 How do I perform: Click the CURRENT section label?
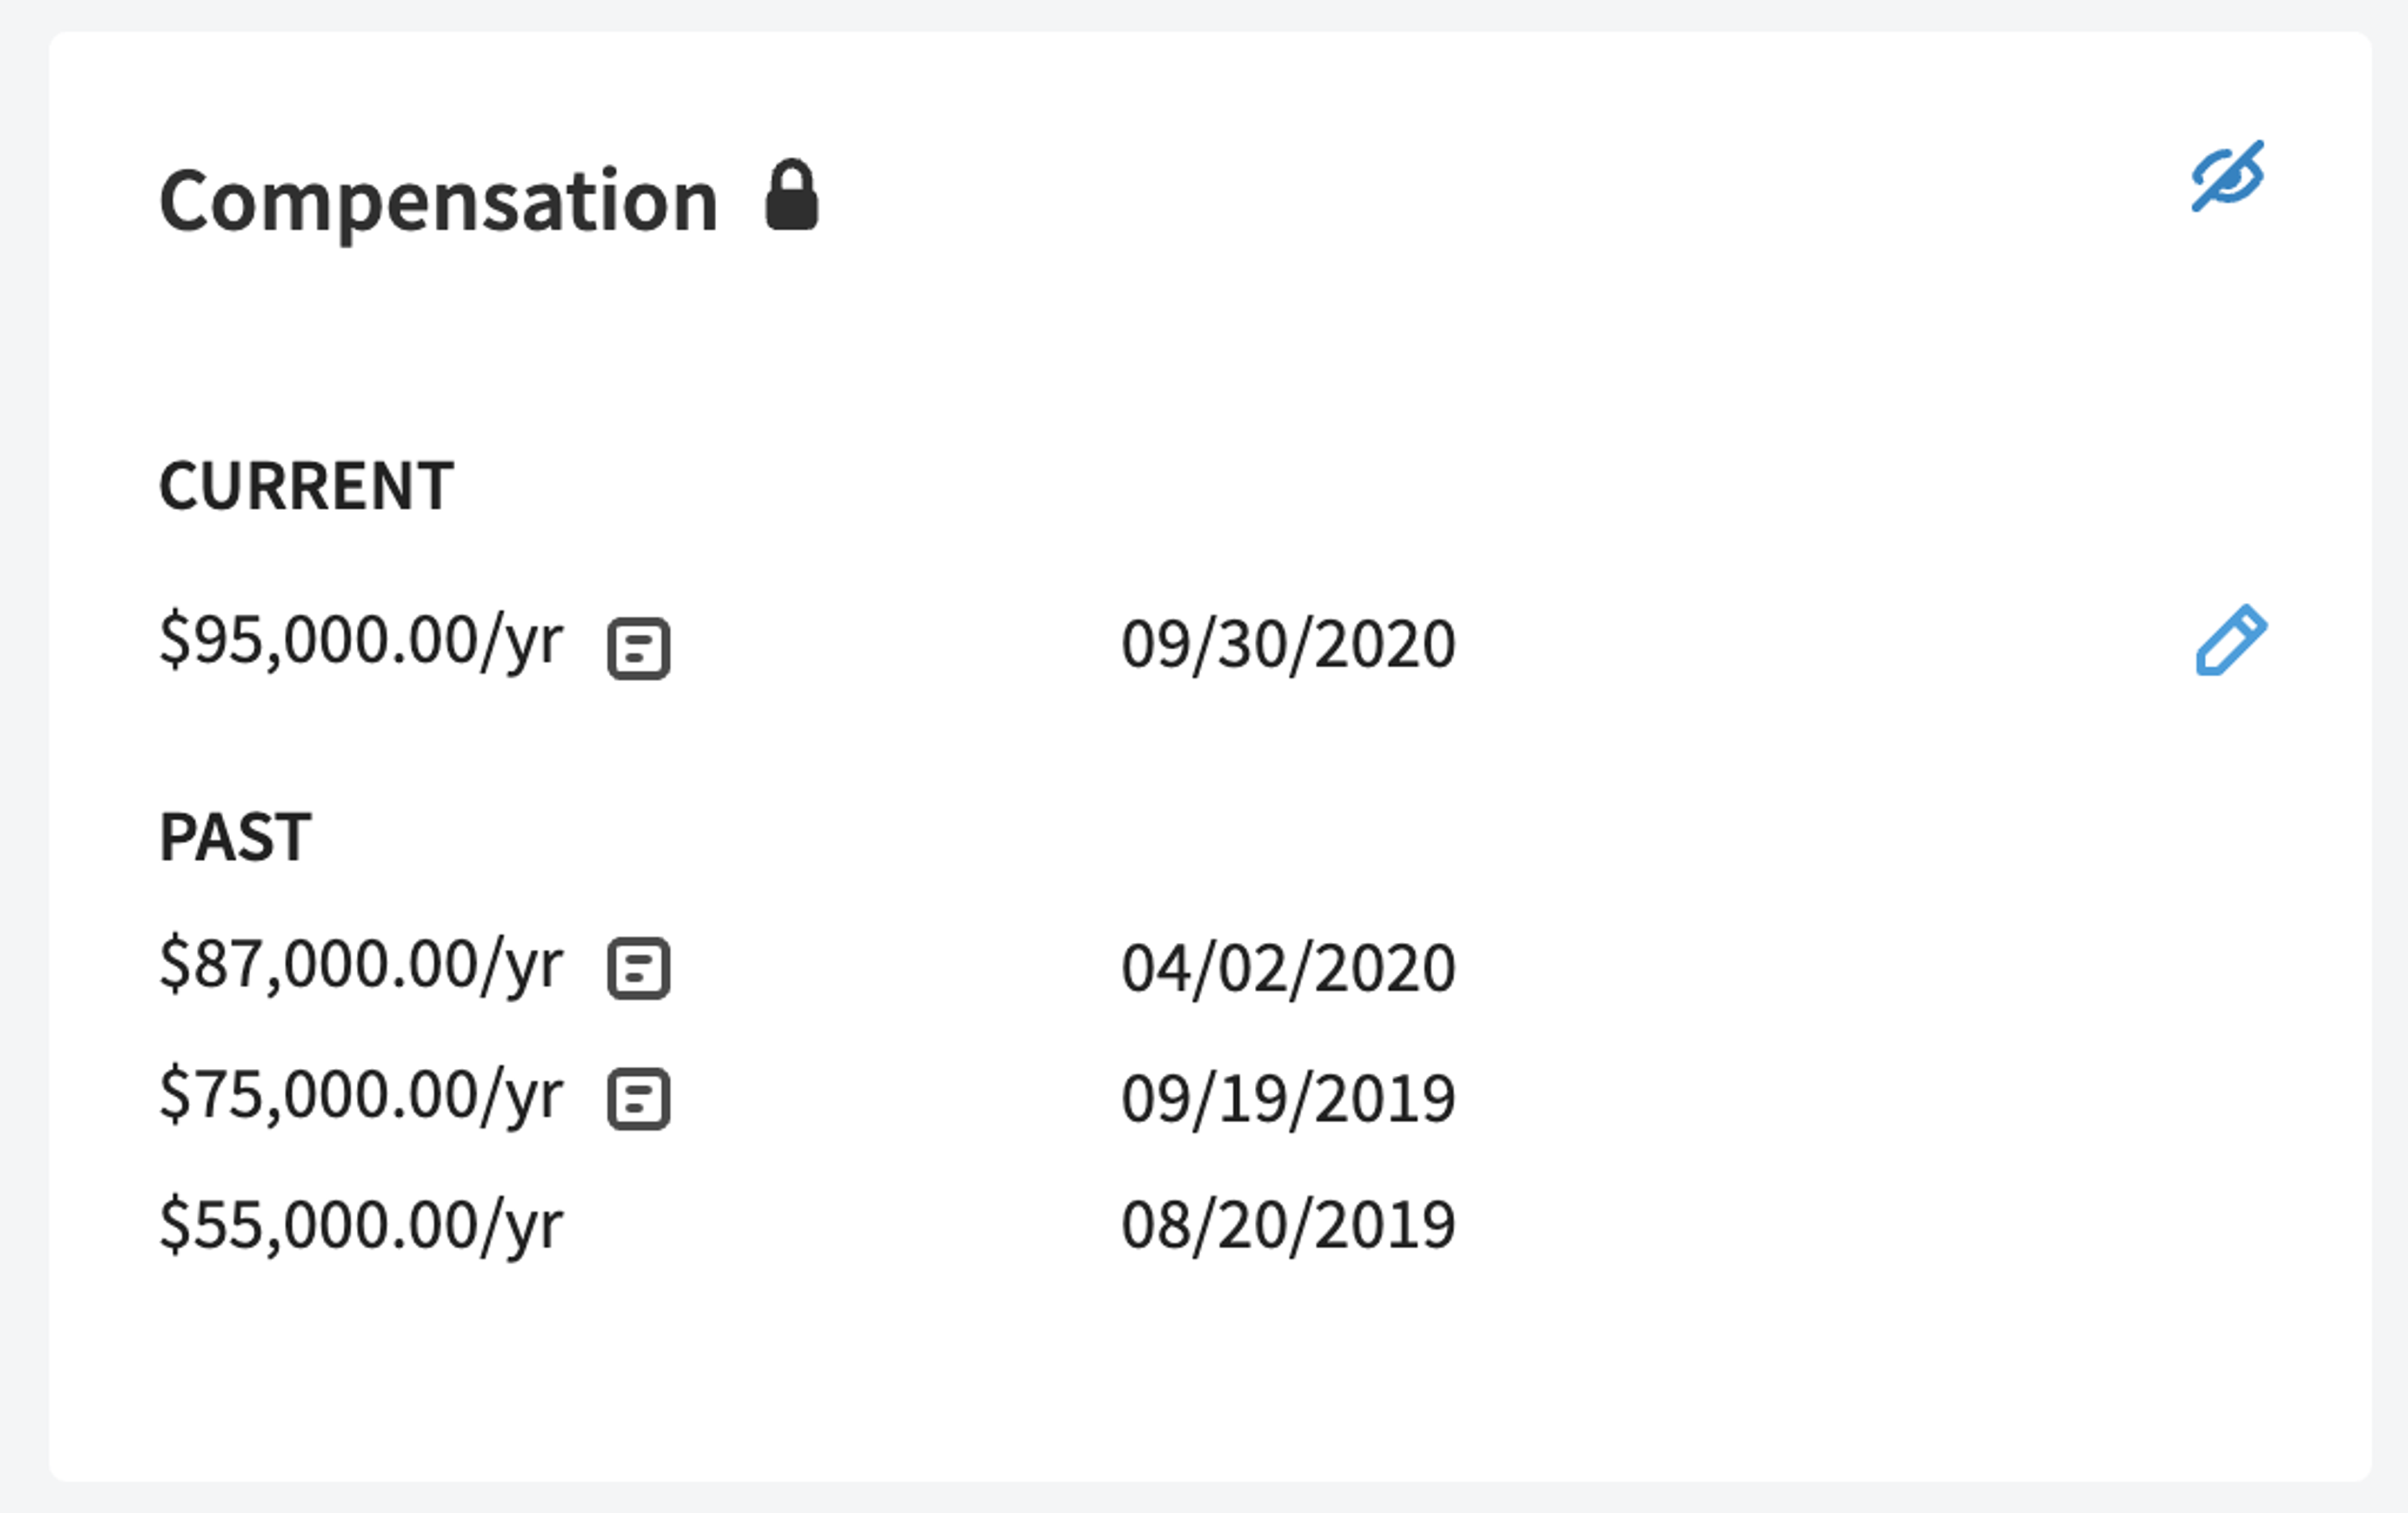[306, 486]
